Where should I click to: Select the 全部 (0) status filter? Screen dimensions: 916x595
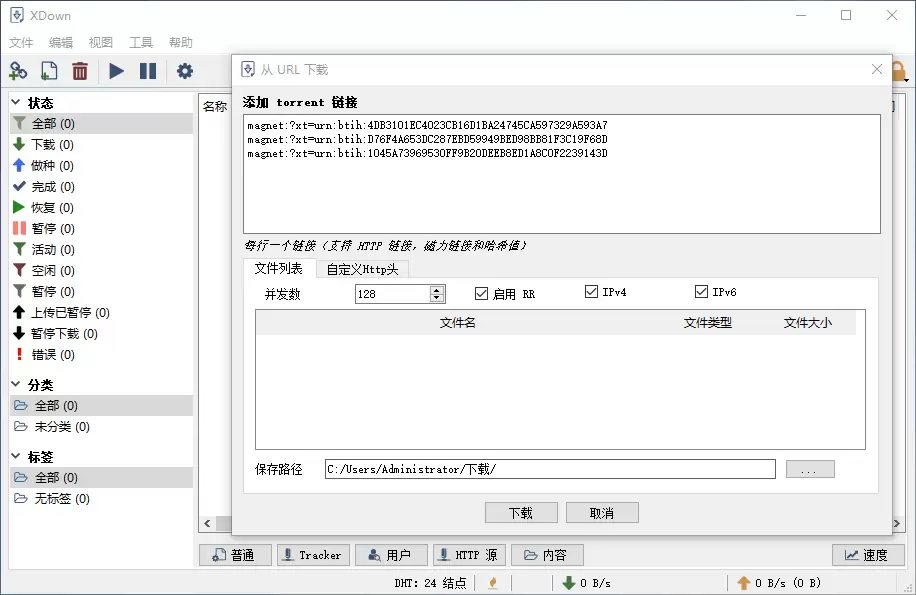101,123
